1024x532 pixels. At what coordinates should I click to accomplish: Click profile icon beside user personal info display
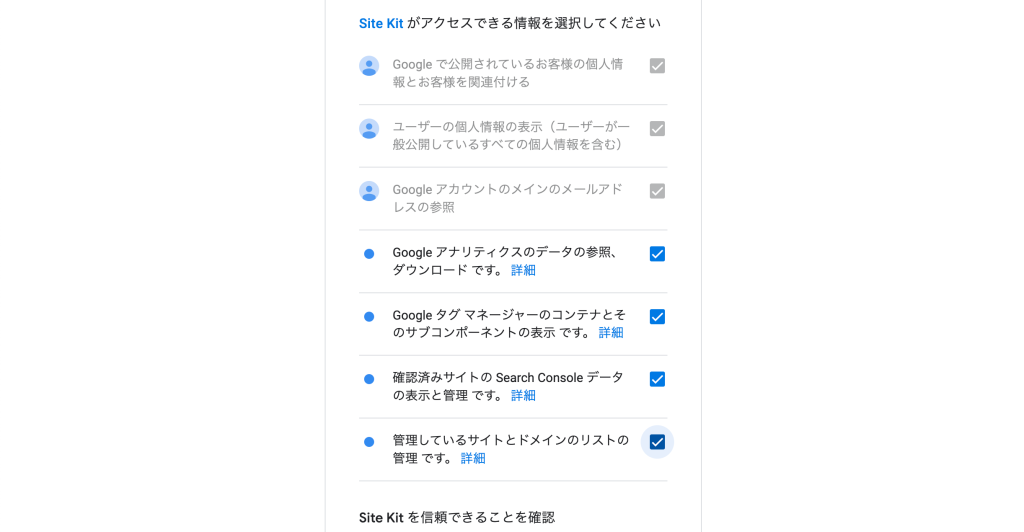[369, 129]
